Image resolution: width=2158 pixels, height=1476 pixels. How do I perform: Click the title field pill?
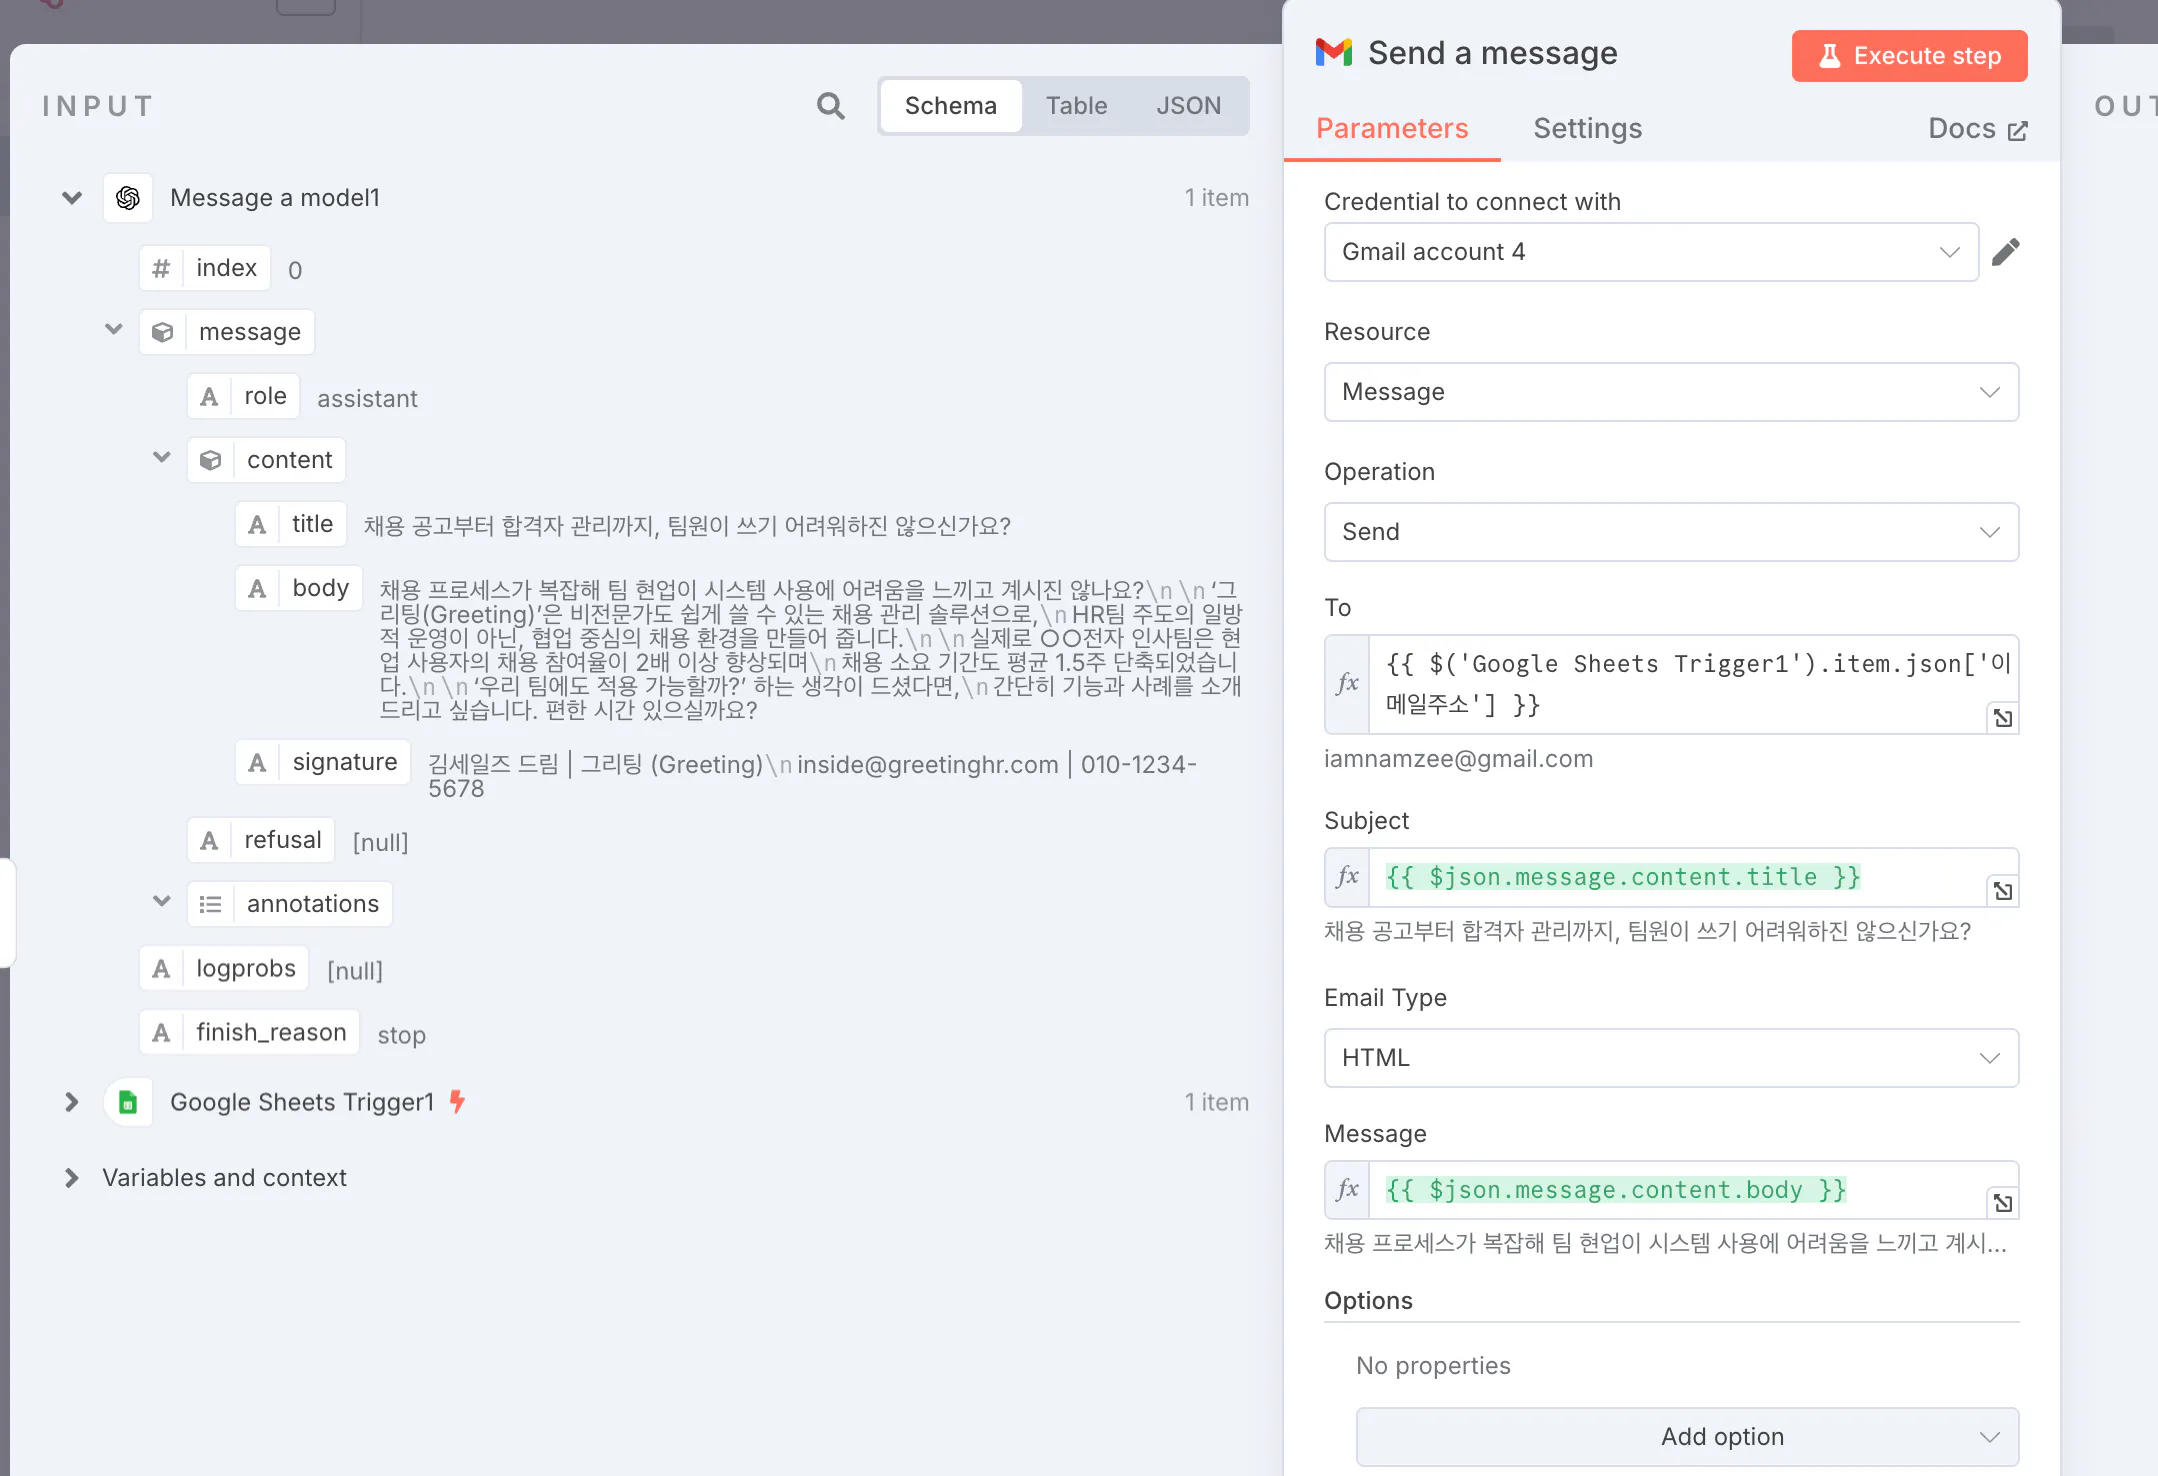tap(291, 524)
